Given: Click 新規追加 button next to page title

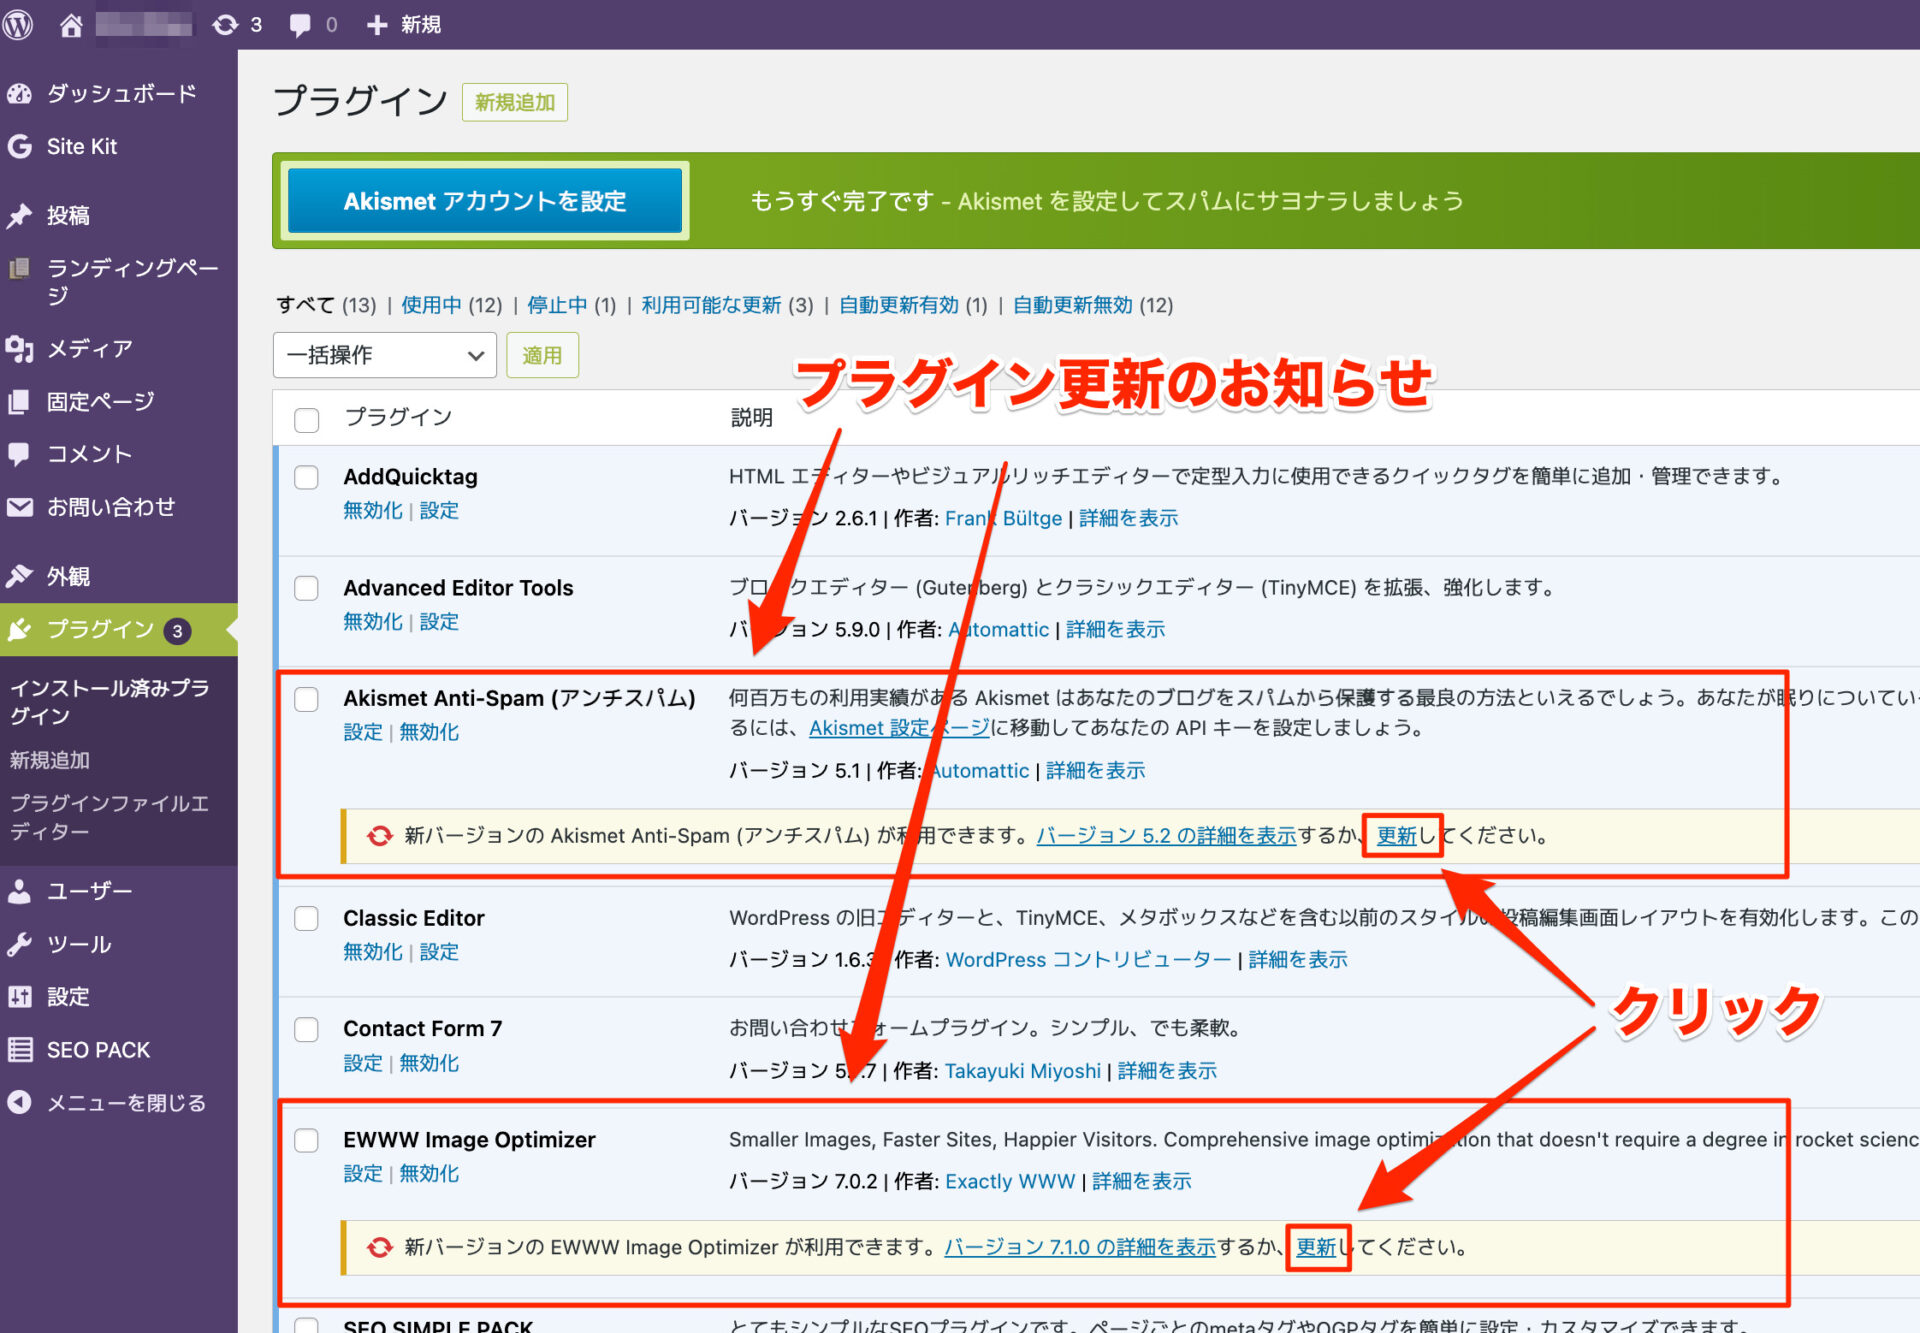Looking at the screenshot, I should [515, 103].
